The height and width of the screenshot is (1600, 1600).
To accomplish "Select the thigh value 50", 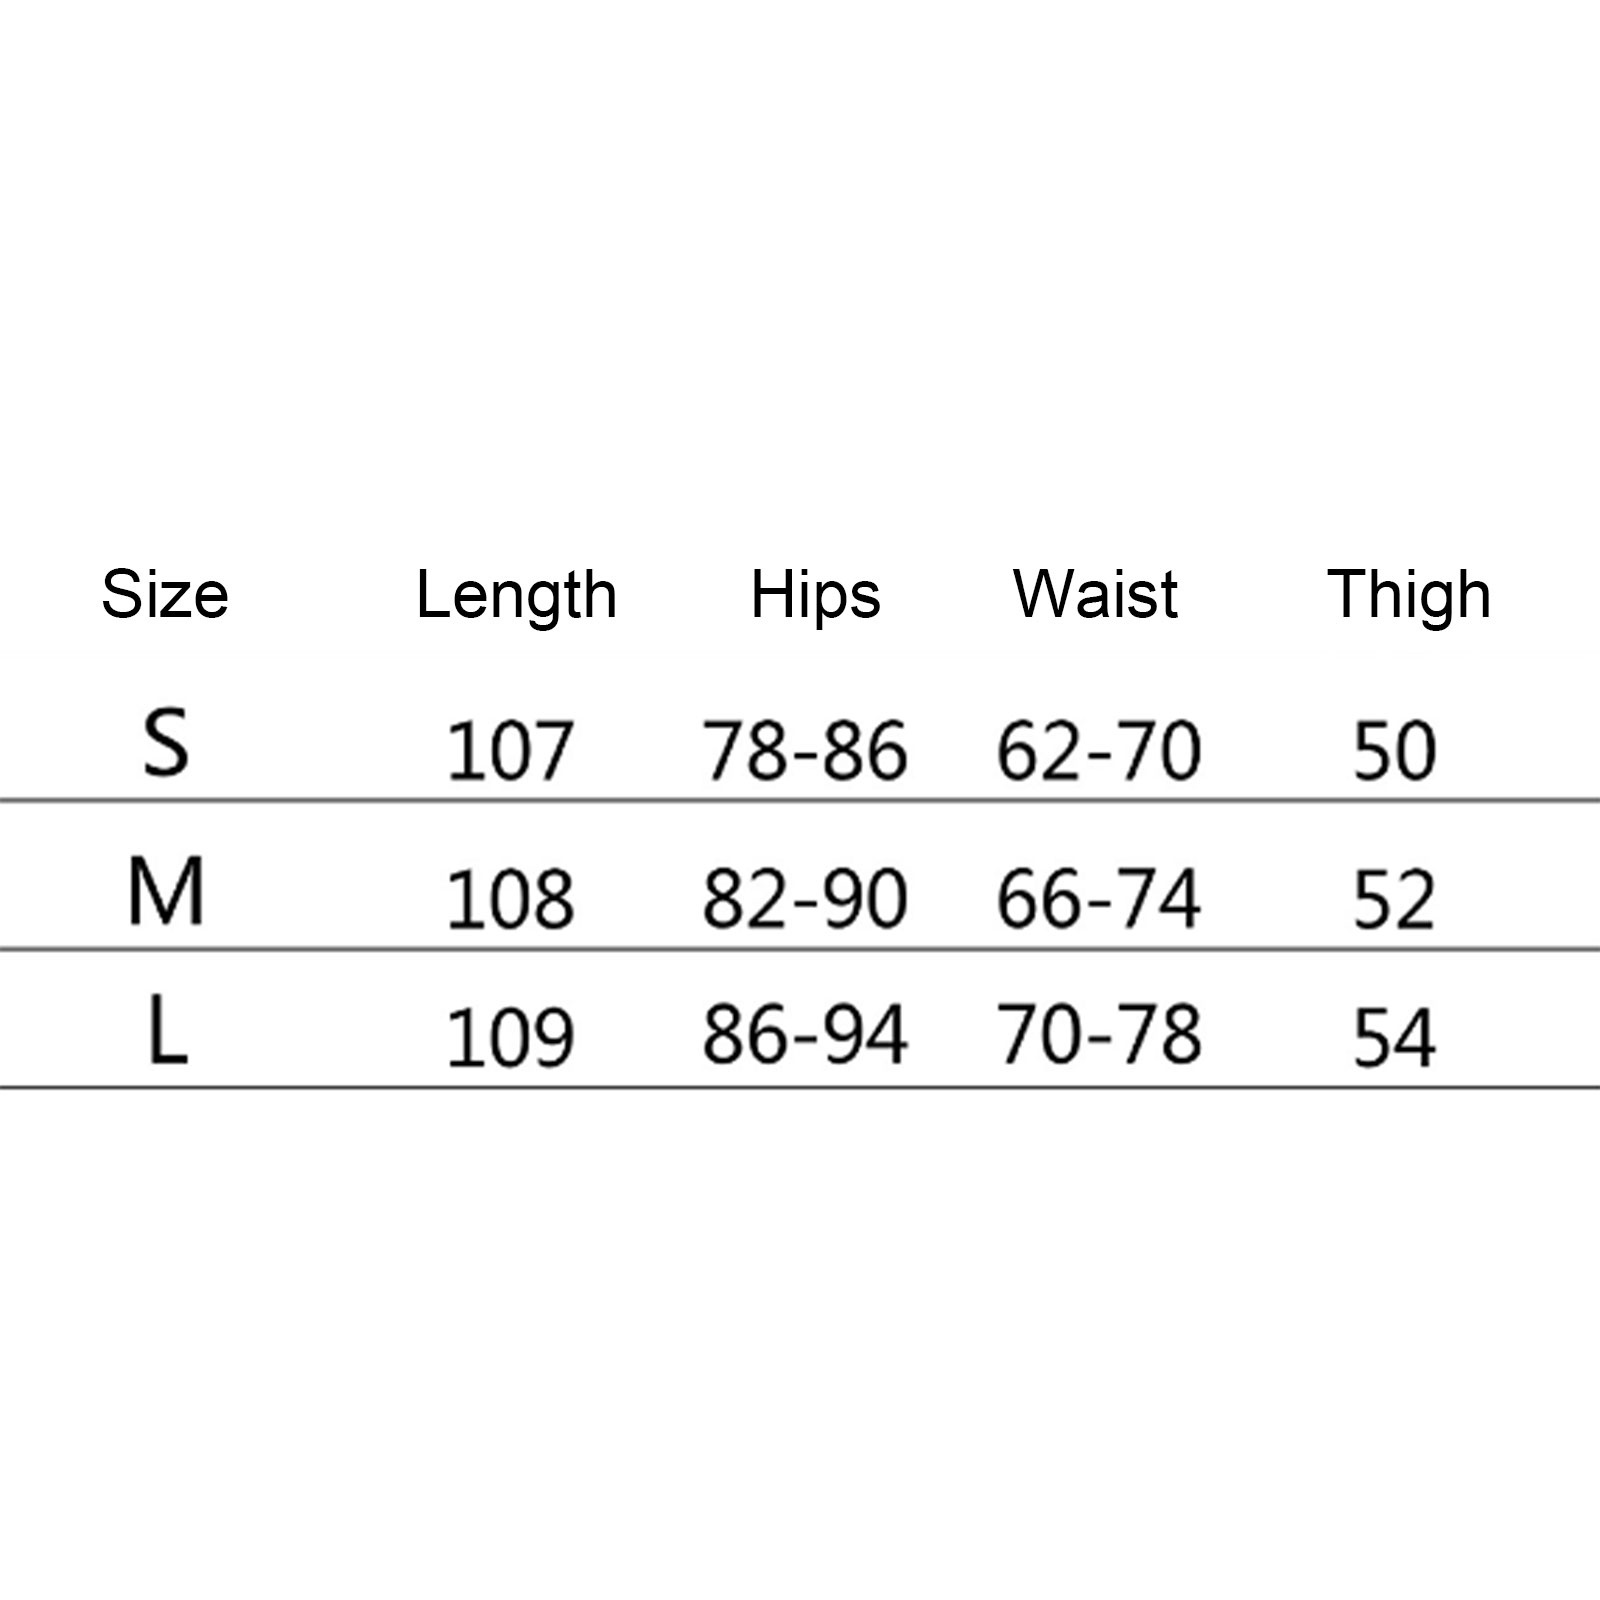I will point(1394,751).
